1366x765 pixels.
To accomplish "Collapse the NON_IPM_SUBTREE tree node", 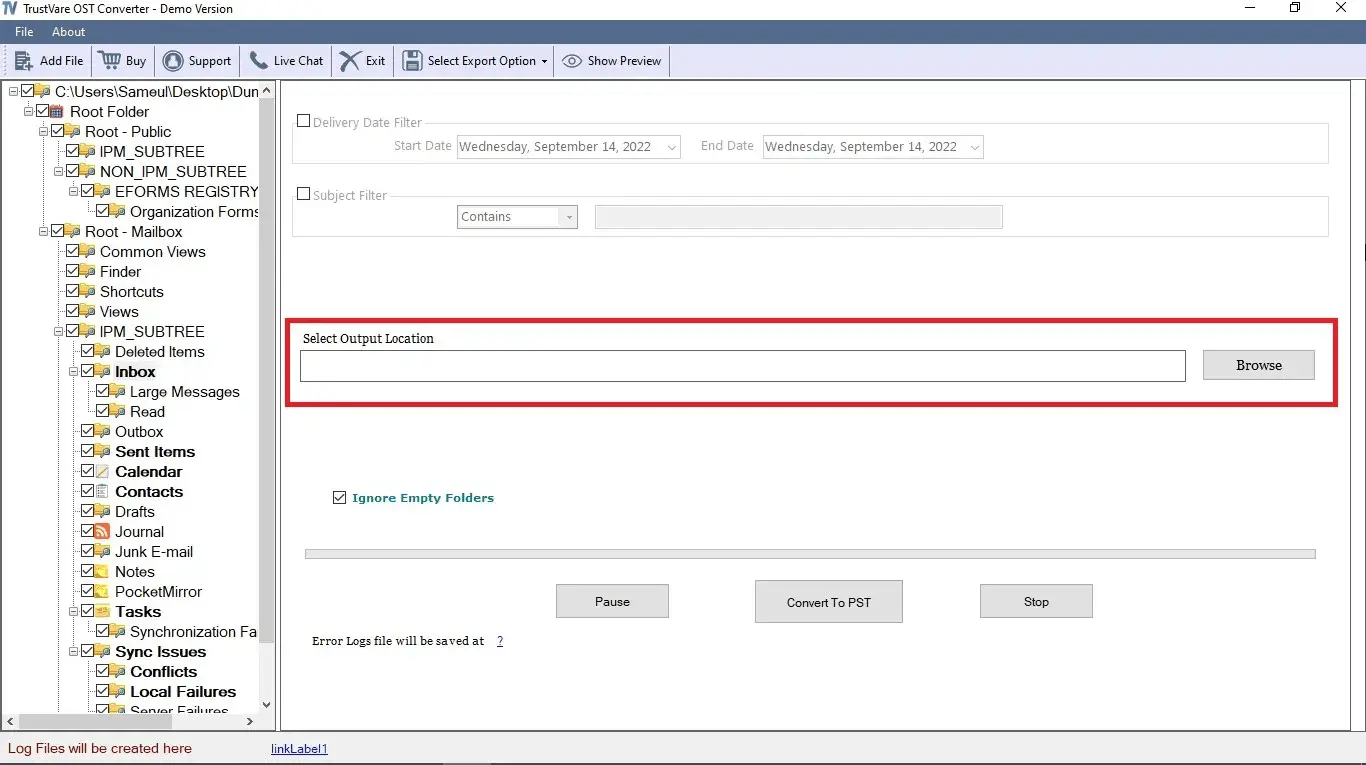I will tap(58, 171).
